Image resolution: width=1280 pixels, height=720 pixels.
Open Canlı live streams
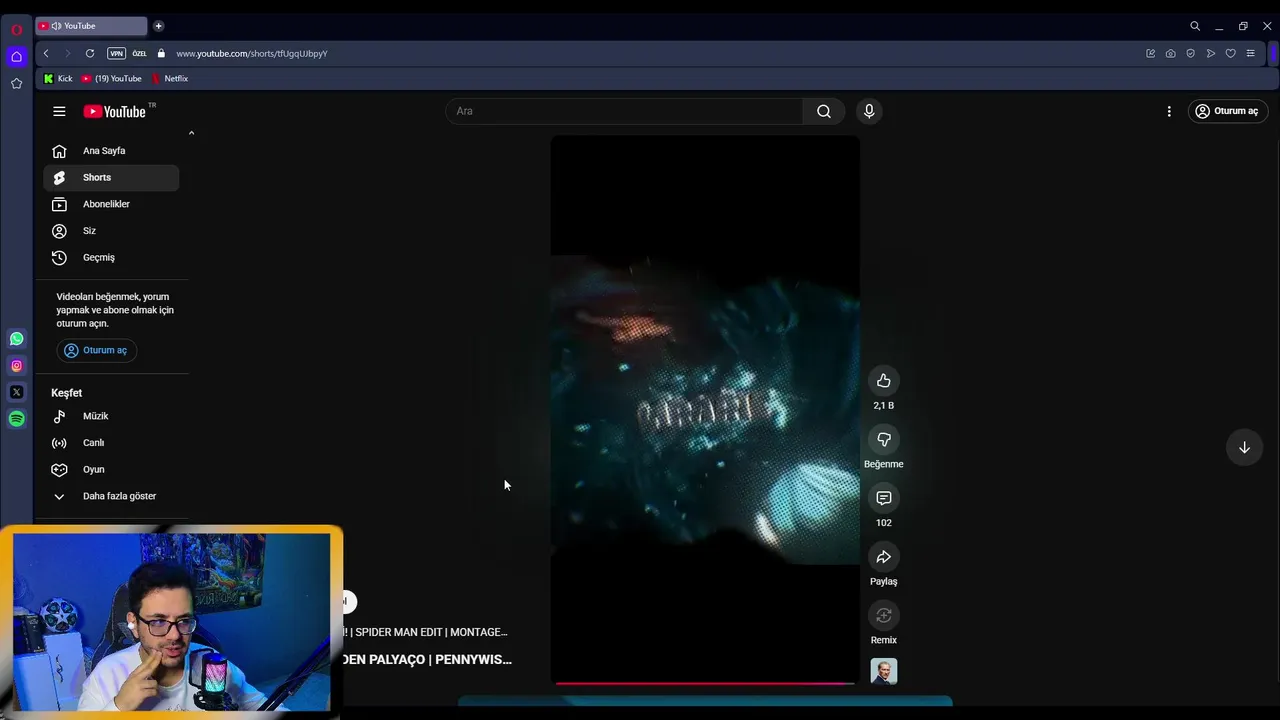111,443
